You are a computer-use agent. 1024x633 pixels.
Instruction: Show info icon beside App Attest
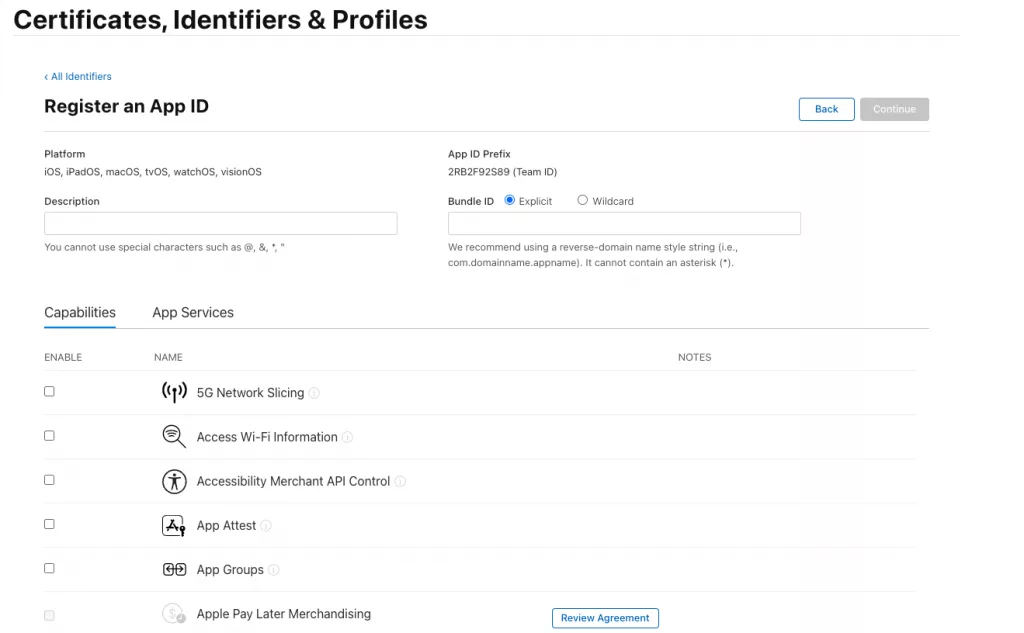[x=266, y=526]
